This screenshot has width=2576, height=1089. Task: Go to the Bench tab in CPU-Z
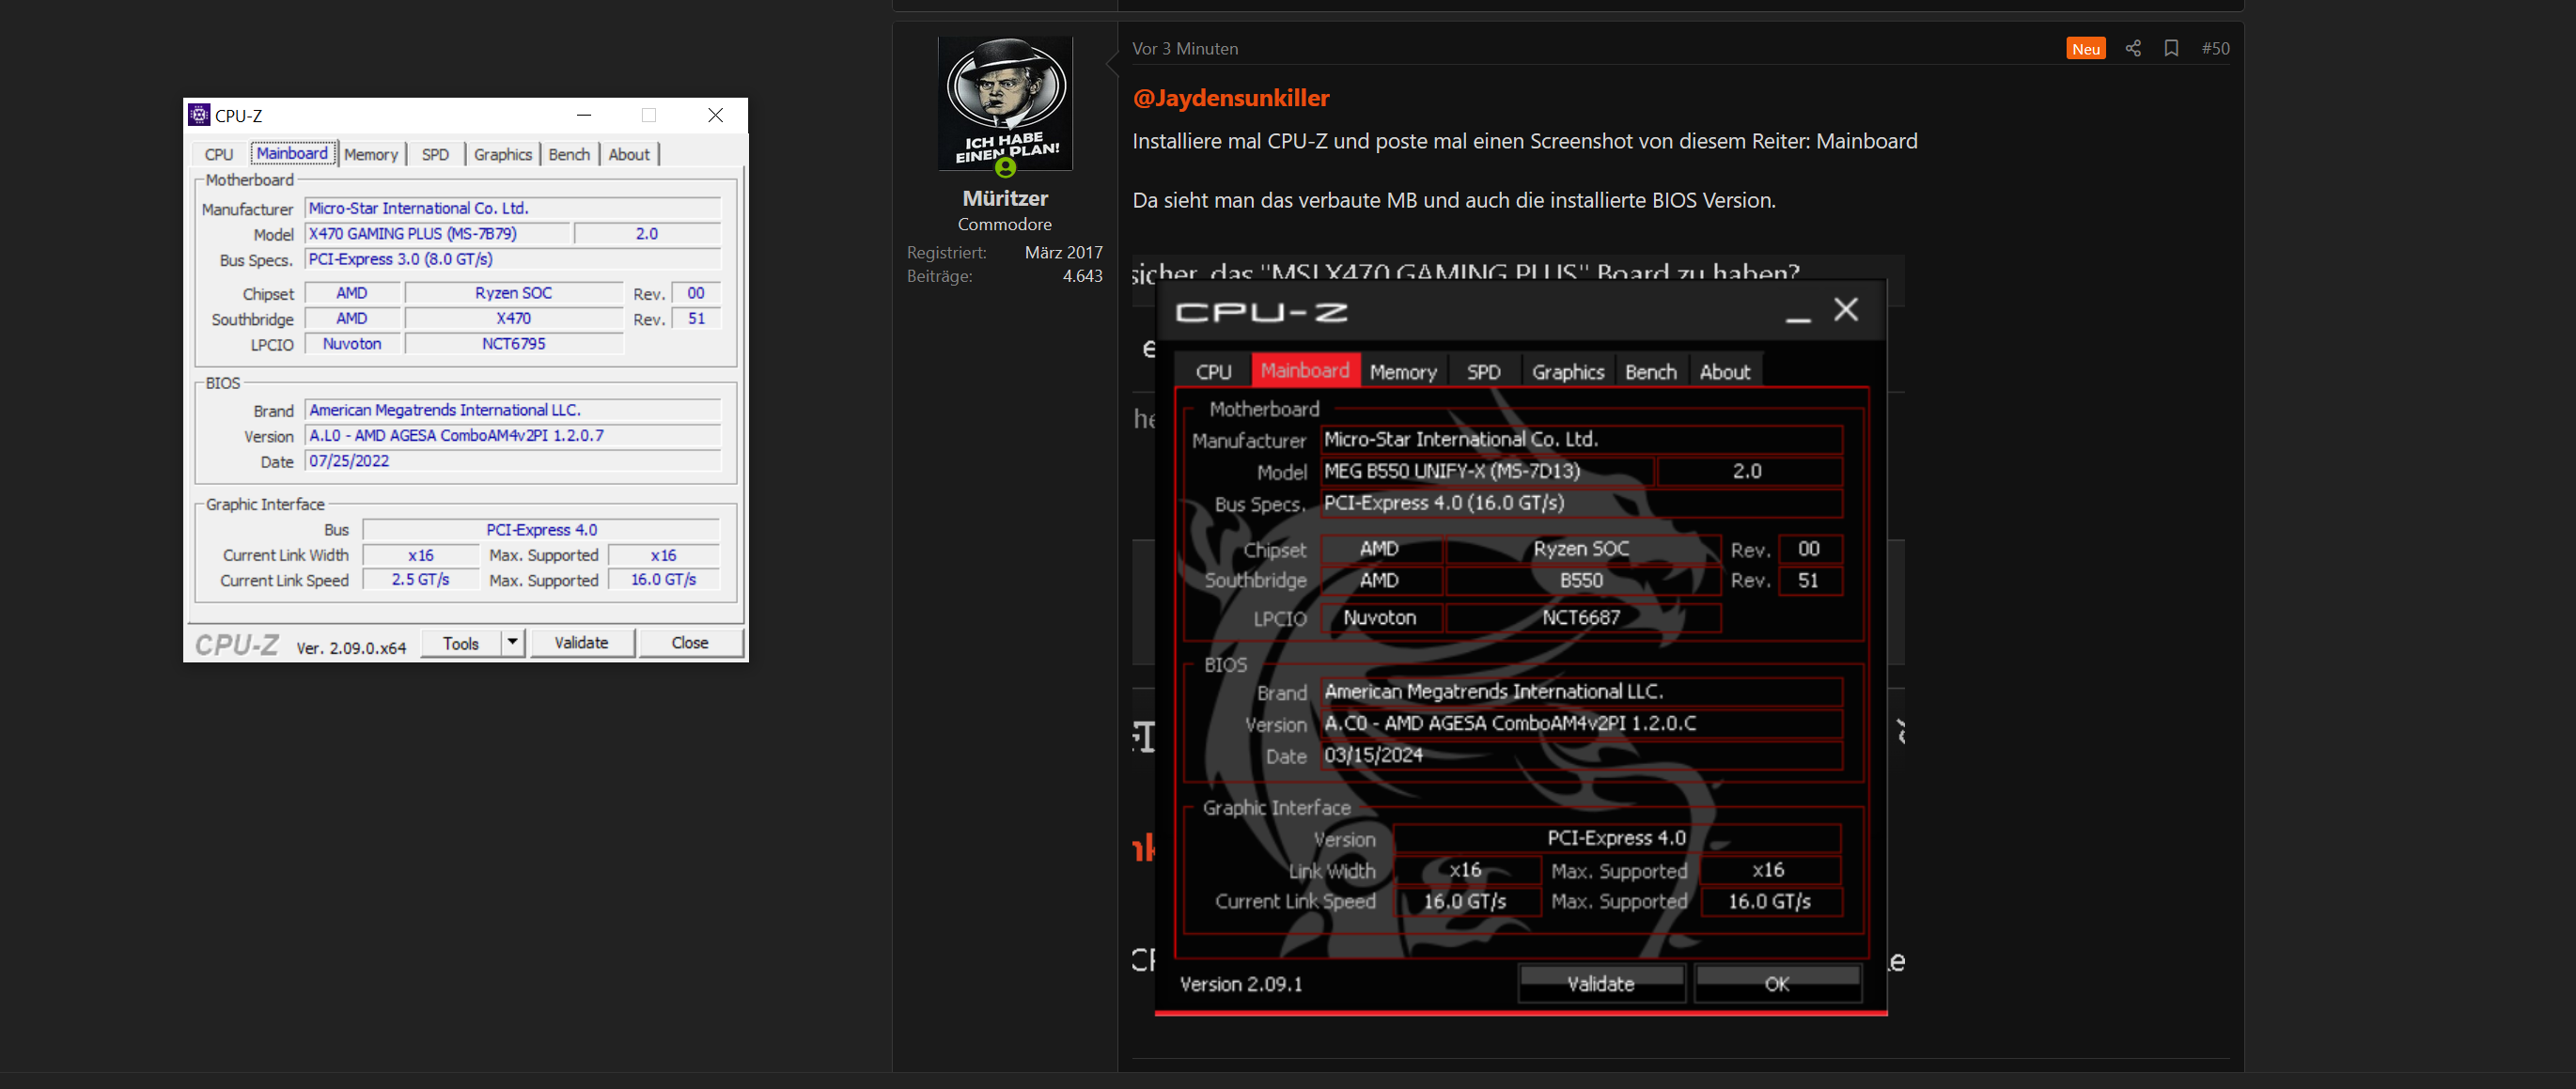(x=569, y=154)
